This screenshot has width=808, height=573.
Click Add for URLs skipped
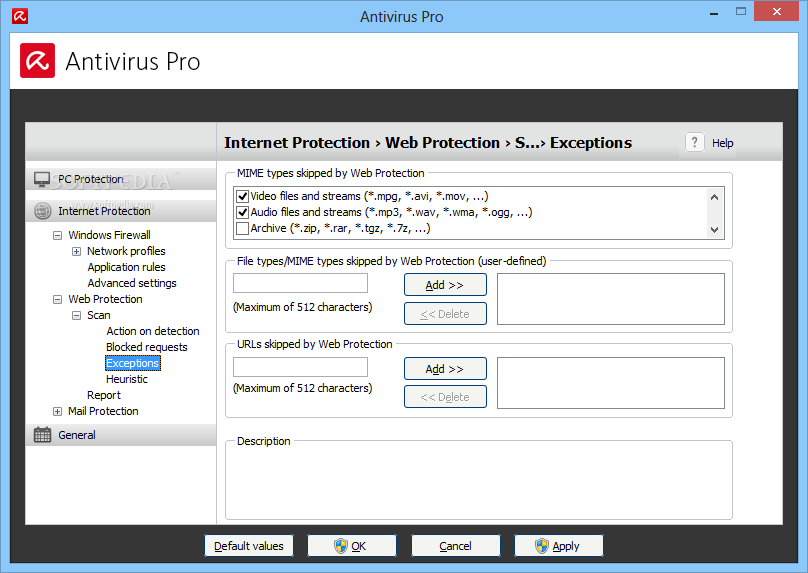445,369
